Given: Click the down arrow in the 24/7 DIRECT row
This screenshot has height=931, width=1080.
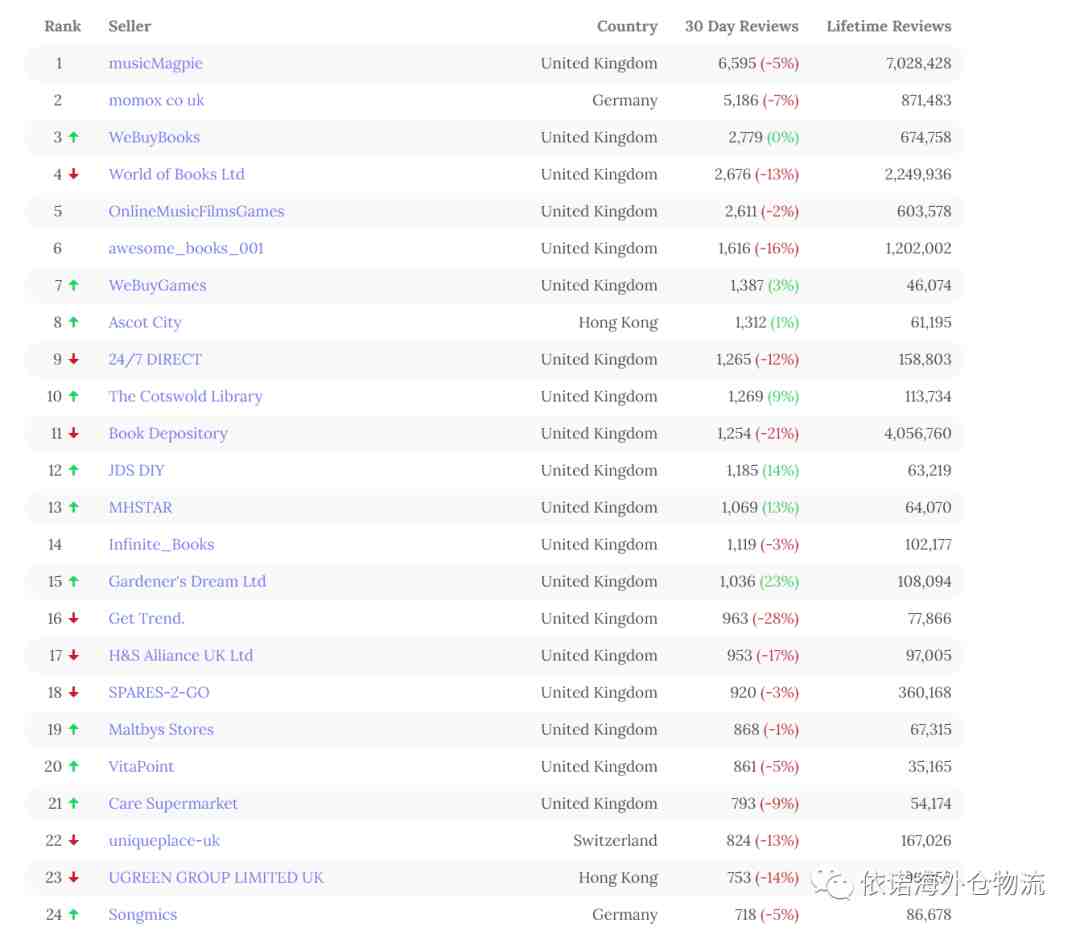Looking at the screenshot, I should click(74, 359).
